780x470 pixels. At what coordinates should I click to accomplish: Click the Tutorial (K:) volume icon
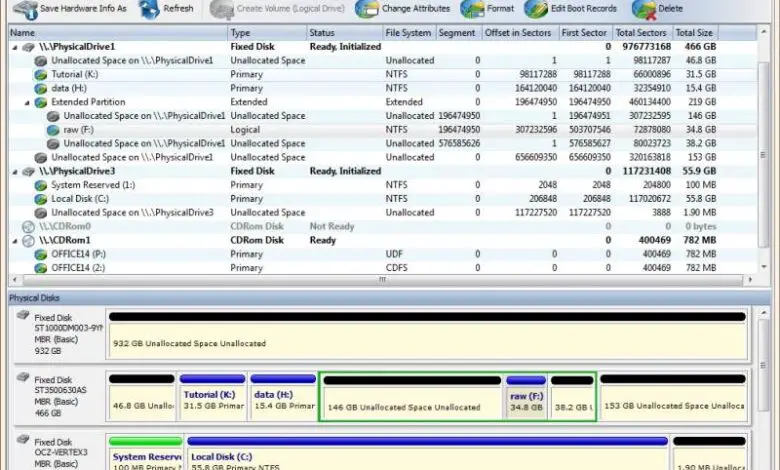(40, 75)
